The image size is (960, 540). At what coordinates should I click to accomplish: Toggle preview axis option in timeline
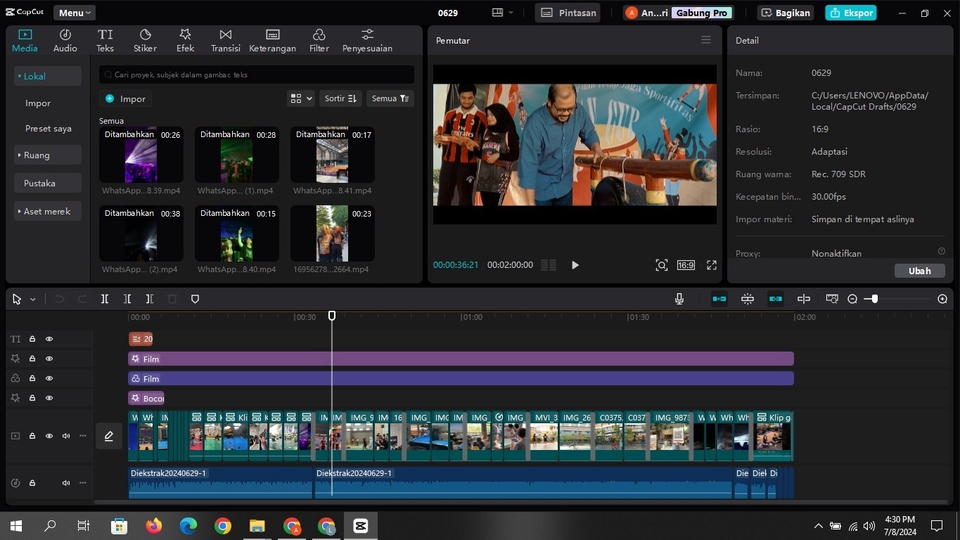click(x=804, y=299)
